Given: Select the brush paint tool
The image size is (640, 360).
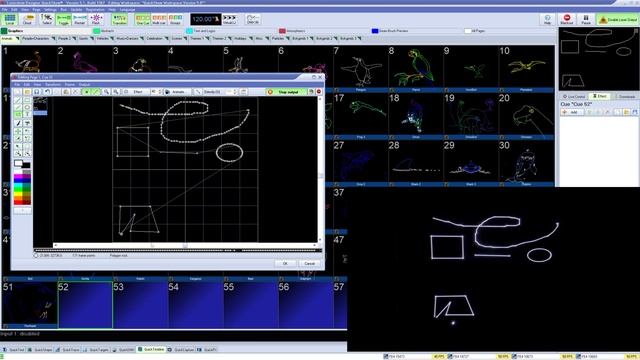Looking at the screenshot, I should (18, 123).
